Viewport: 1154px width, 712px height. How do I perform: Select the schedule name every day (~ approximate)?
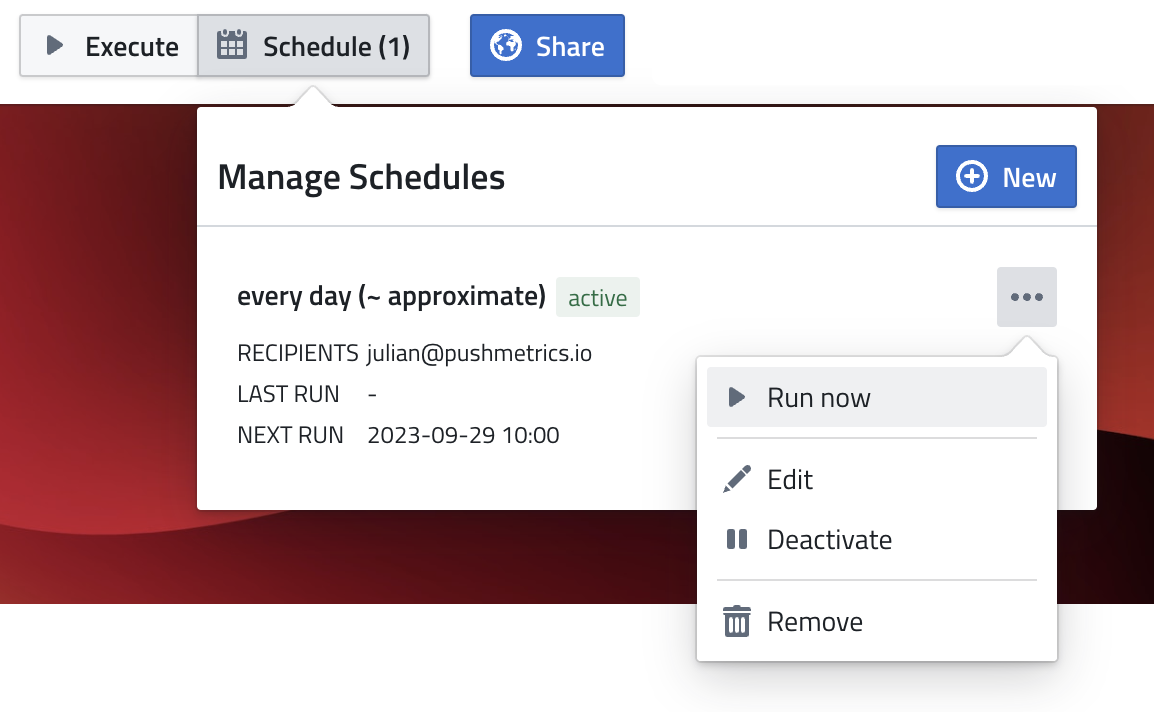point(390,296)
